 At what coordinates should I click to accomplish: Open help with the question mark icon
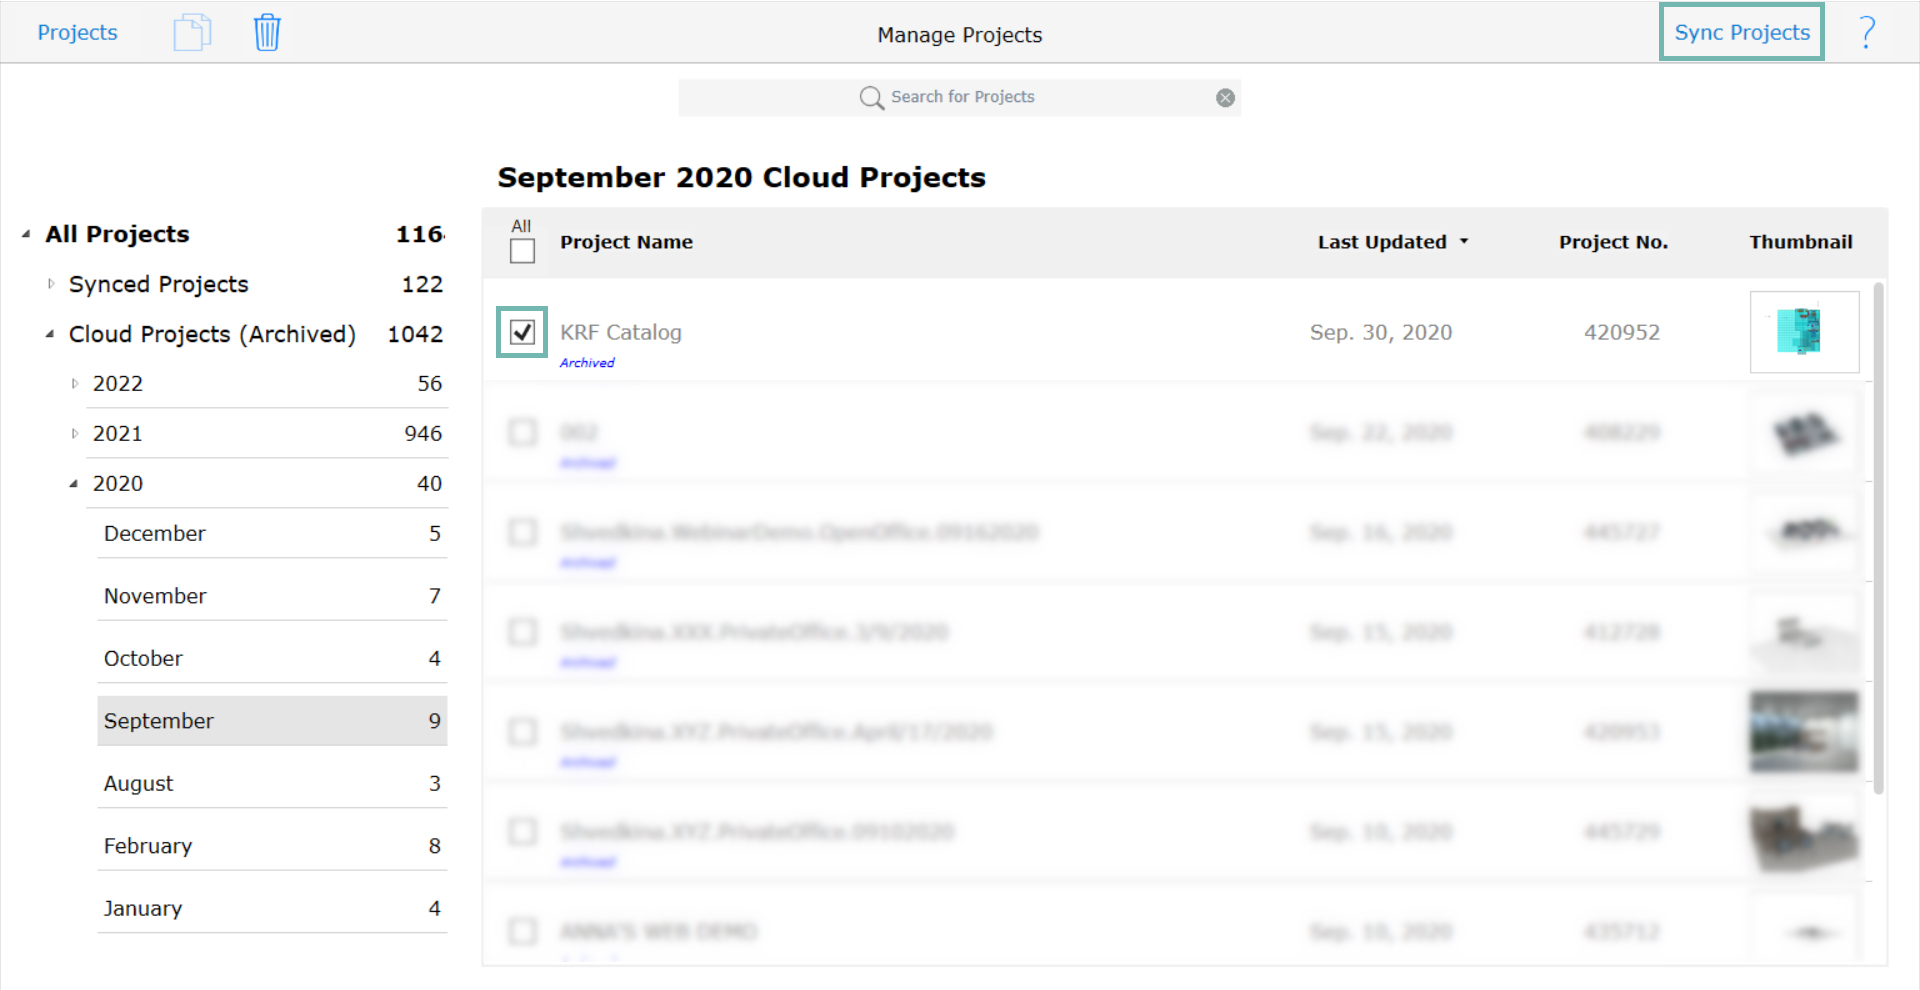[1866, 33]
